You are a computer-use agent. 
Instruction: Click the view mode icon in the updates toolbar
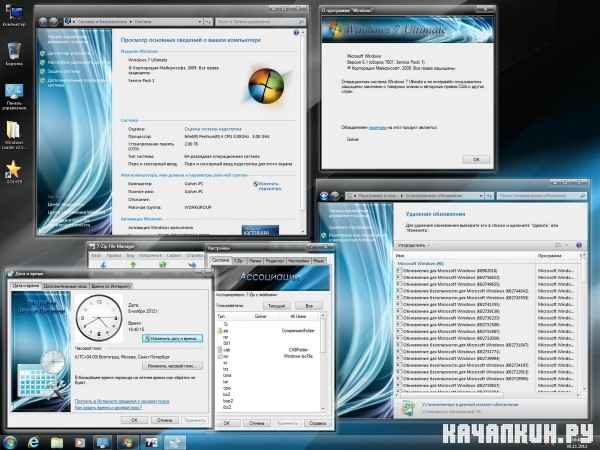(x=559, y=245)
